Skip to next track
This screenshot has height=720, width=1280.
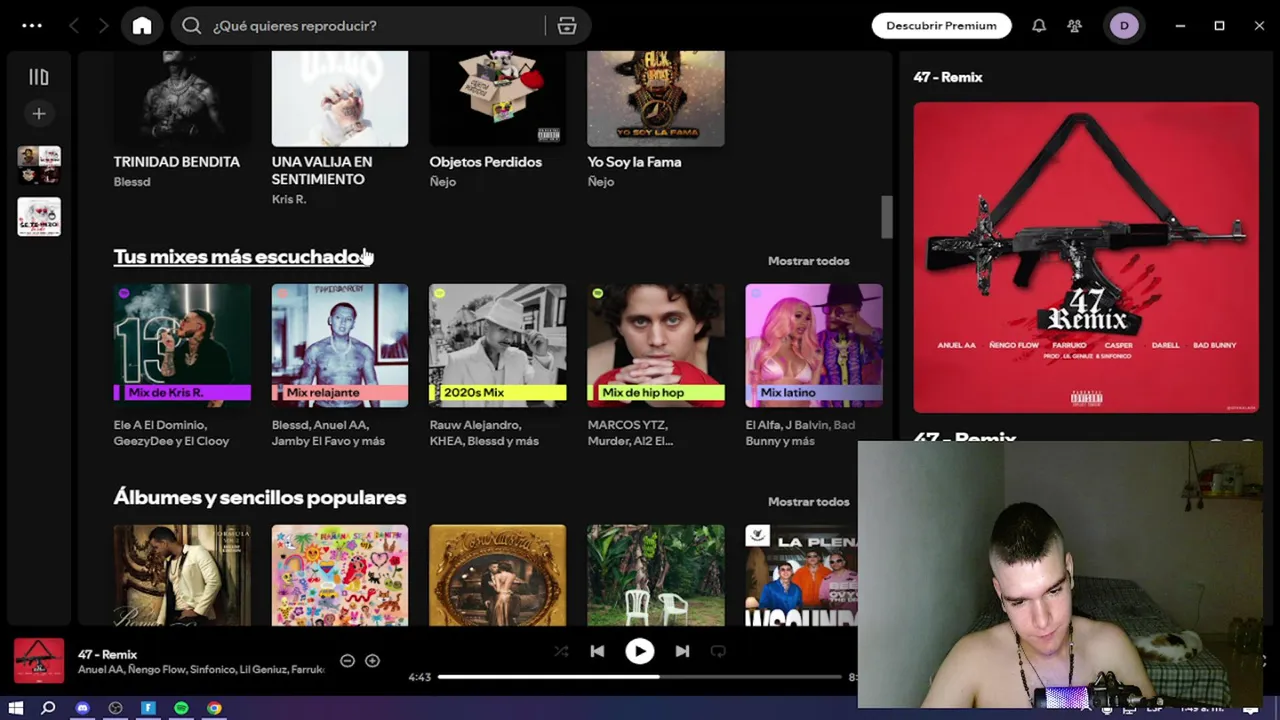point(682,651)
